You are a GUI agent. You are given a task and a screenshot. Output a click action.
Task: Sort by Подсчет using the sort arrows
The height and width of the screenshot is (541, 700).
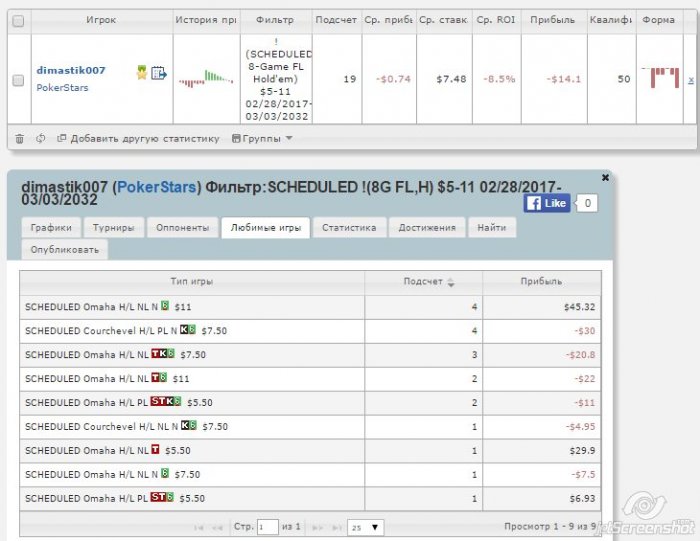point(451,282)
